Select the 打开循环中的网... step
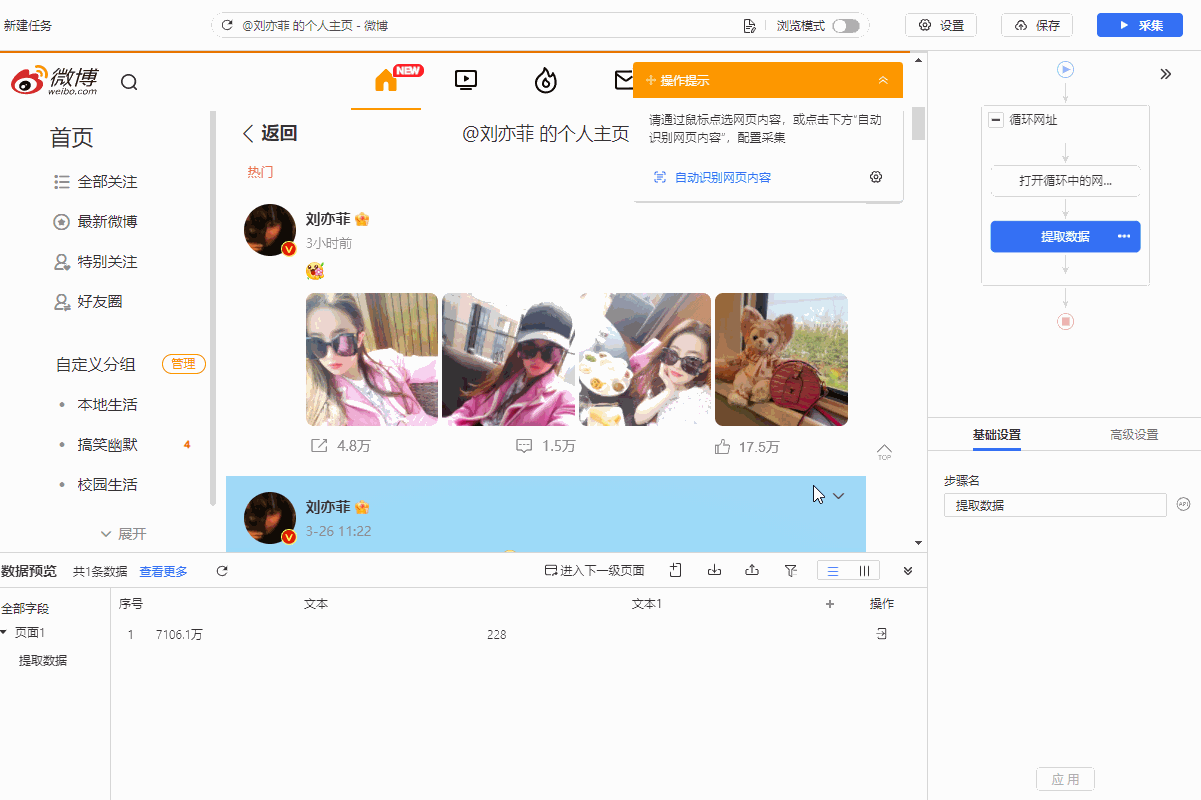 pyautogui.click(x=1065, y=181)
